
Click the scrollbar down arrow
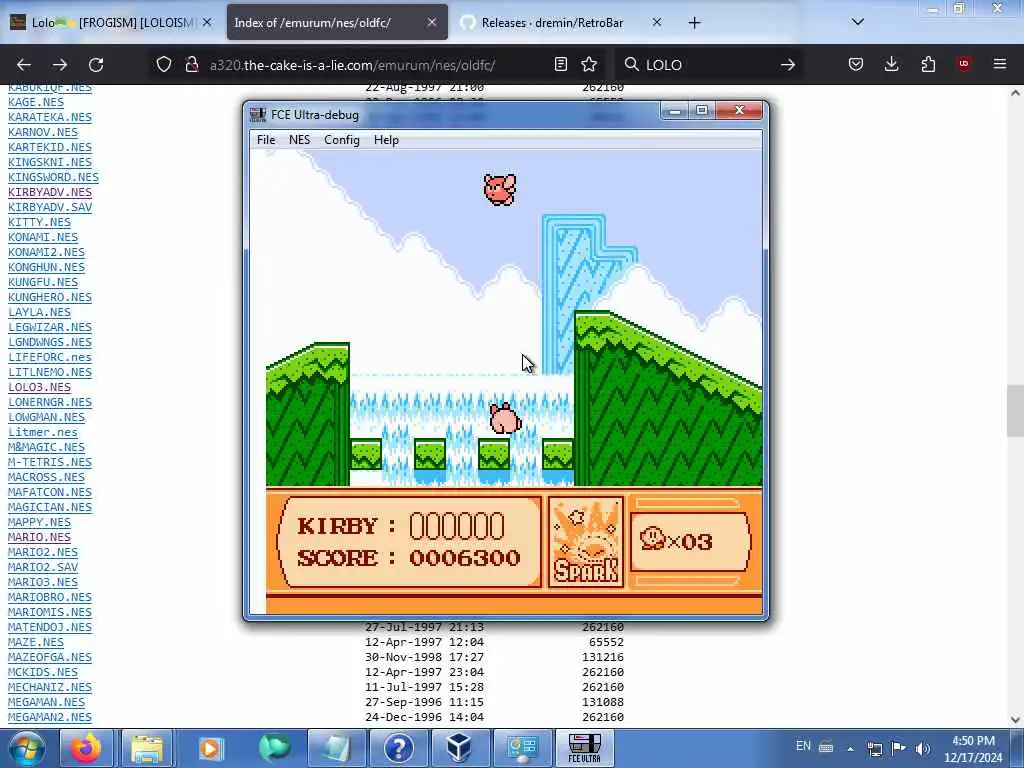pyautogui.click(x=1015, y=720)
